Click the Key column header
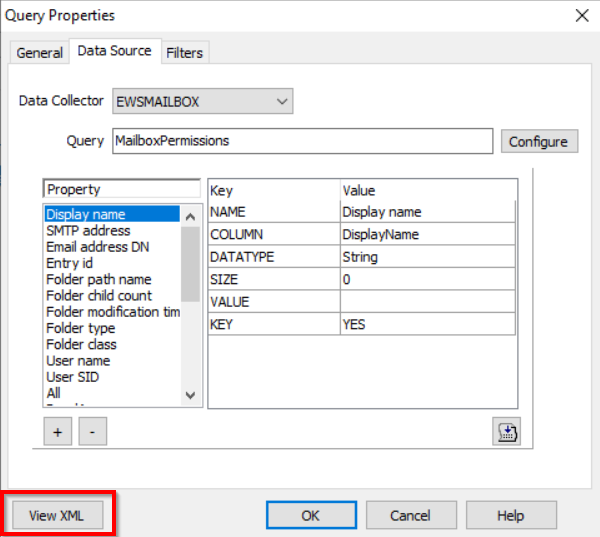 coord(274,190)
